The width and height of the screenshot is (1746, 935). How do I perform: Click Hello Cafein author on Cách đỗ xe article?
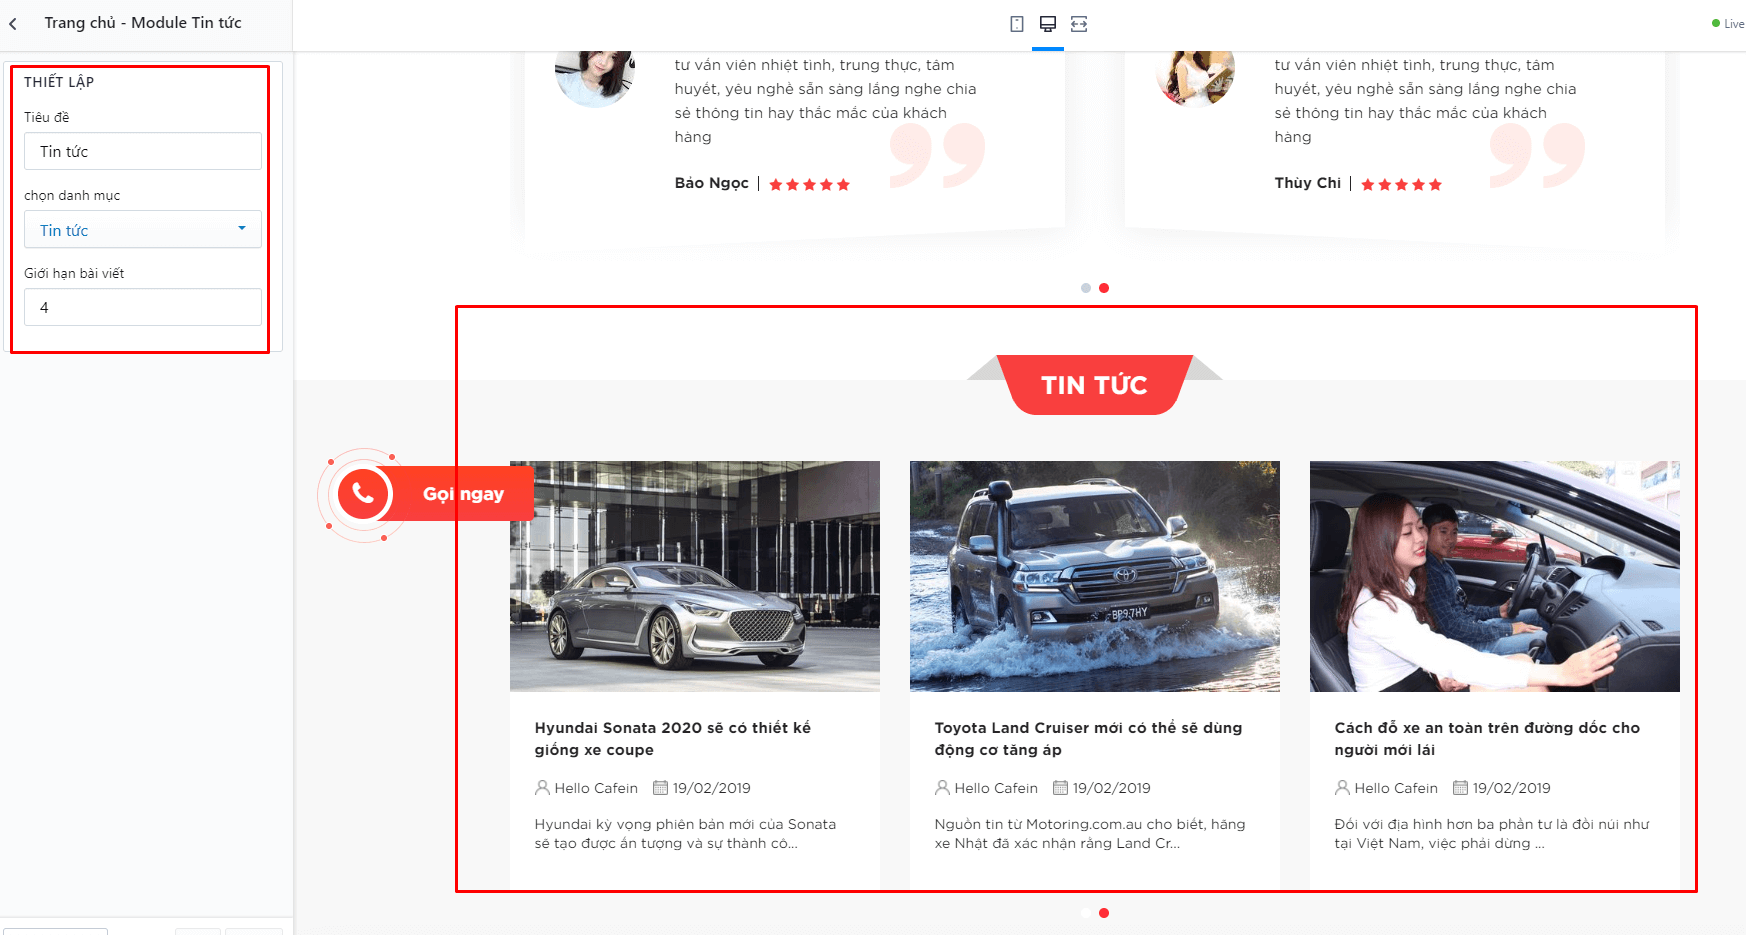(x=1396, y=788)
